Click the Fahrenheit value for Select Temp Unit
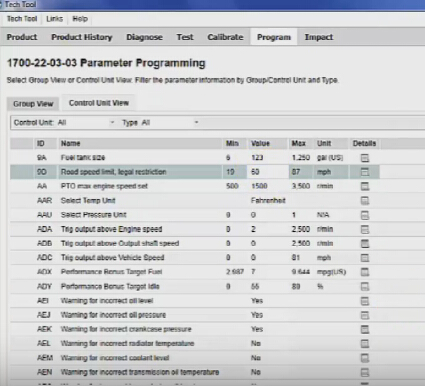425x386 pixels. coord(268,201)
